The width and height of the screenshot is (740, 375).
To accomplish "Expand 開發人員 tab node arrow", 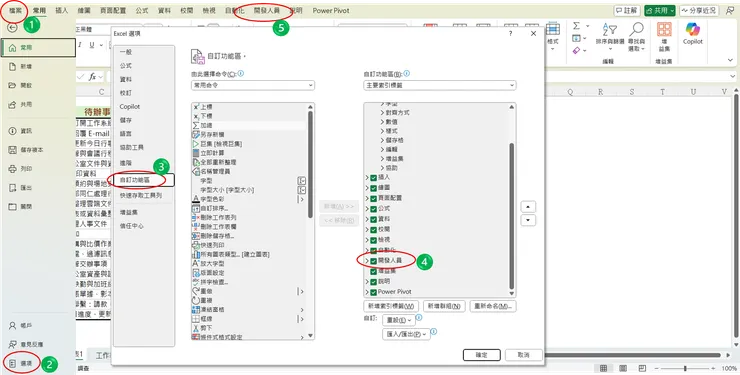I will pos(367,261).
